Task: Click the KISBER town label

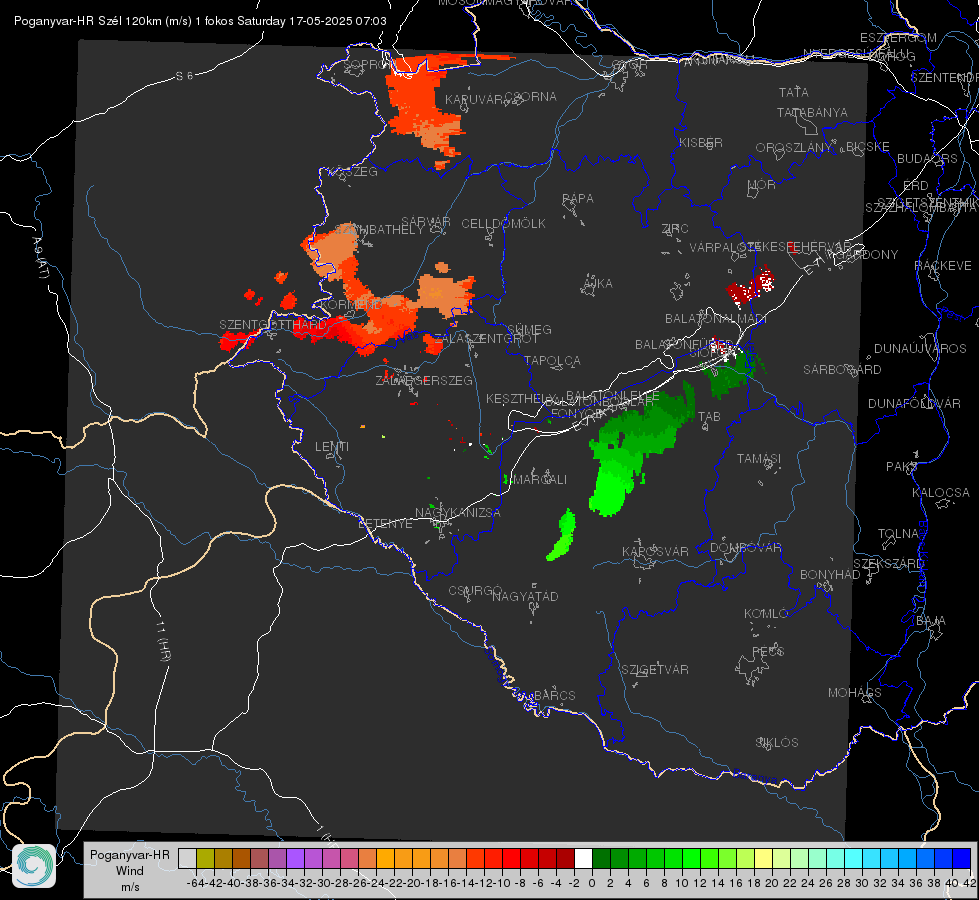Action: (701, 142)
